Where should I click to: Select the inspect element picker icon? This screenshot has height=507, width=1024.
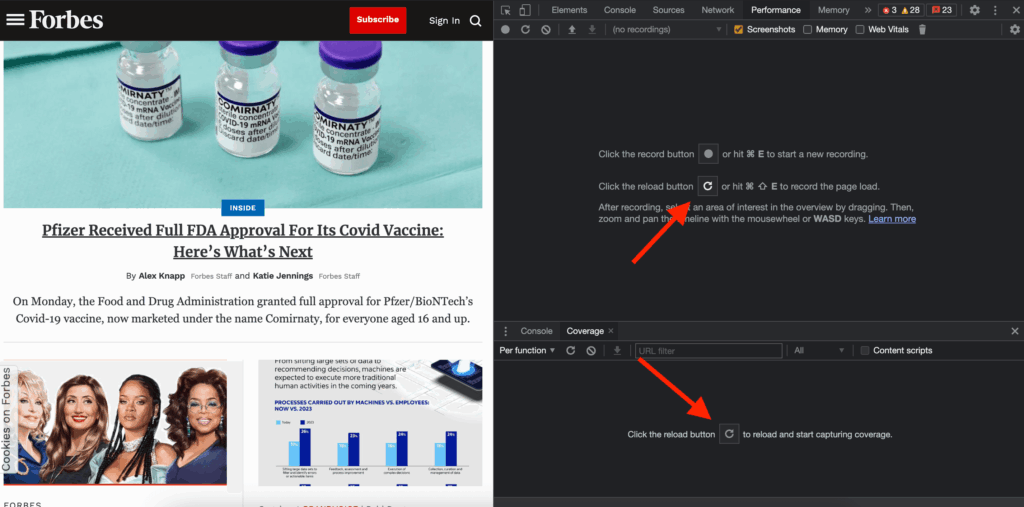(x=505, y=10)
